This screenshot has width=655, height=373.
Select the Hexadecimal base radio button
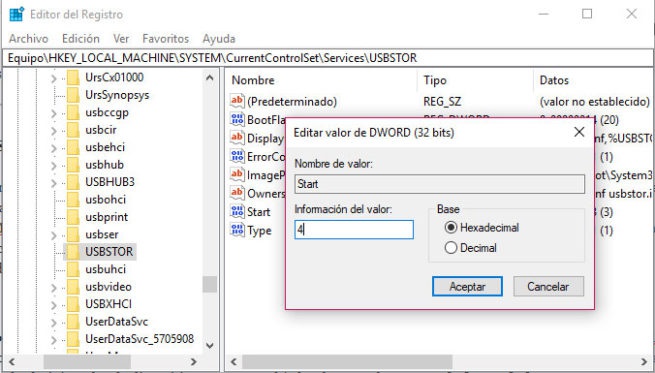pyautogui.click(x=451, y=228)
